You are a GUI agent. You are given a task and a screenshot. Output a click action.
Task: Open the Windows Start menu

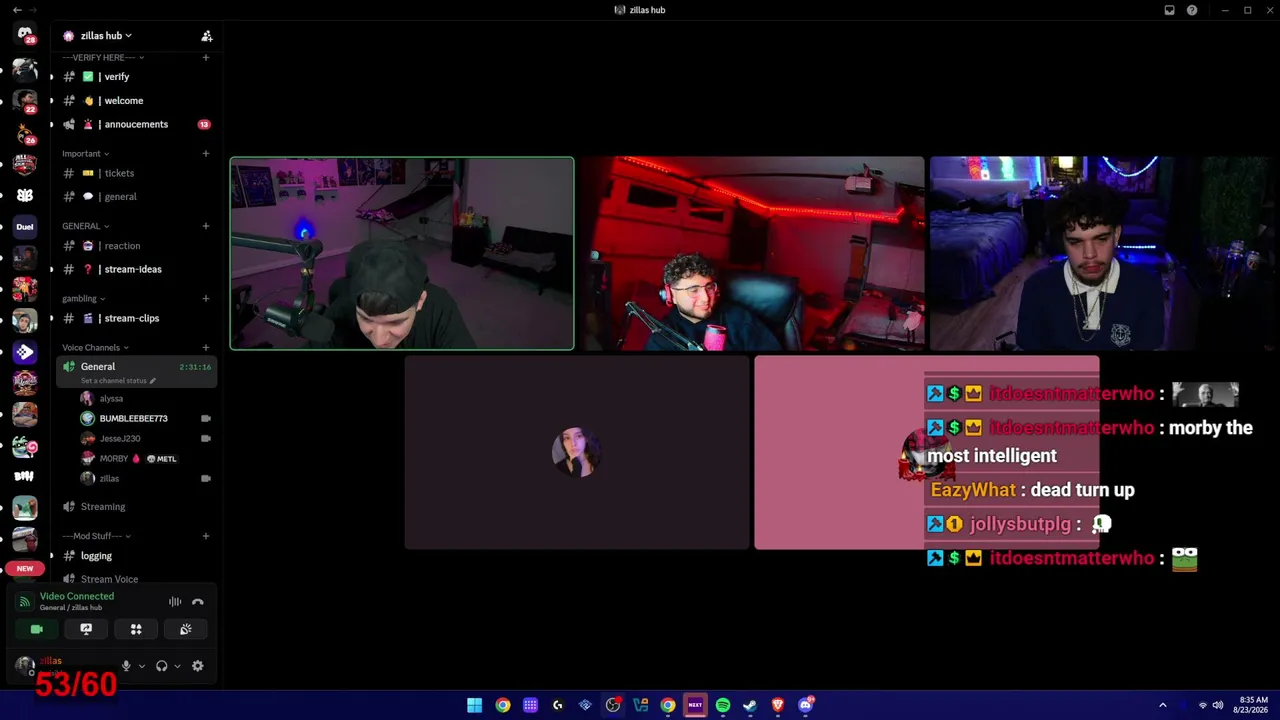pyautogui.click(x=475, y=705)
